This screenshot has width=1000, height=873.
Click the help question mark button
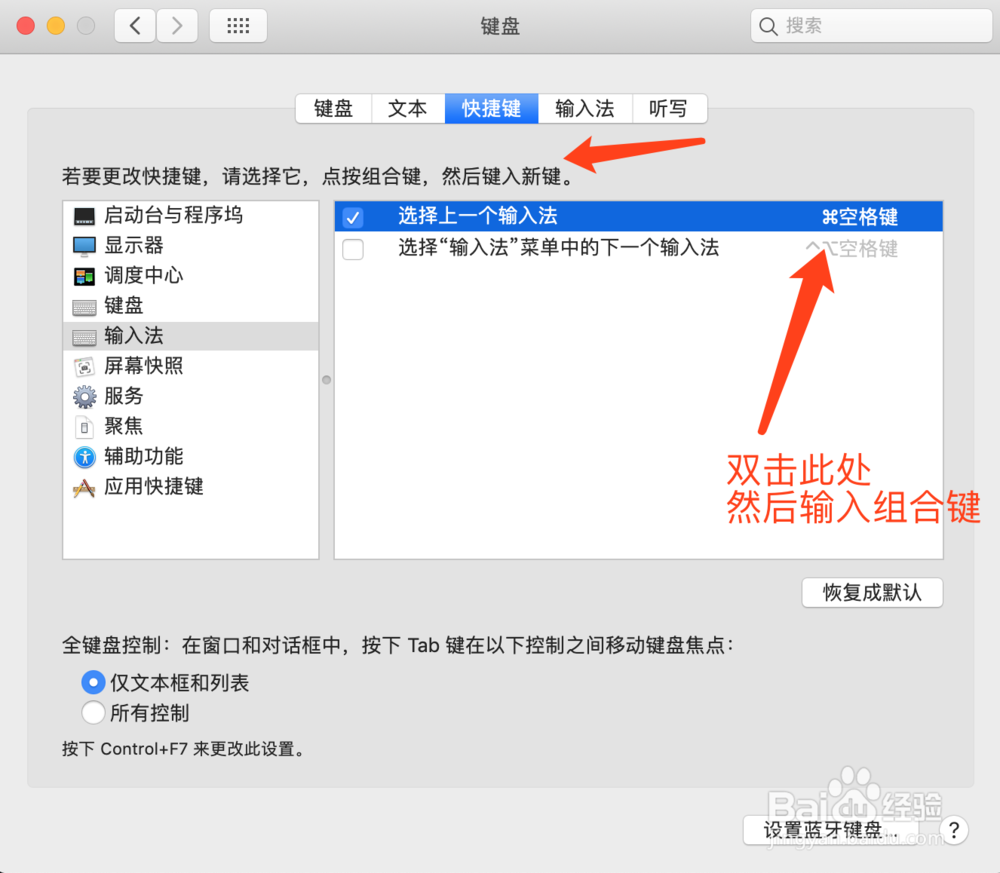click(x=953, y=830)
